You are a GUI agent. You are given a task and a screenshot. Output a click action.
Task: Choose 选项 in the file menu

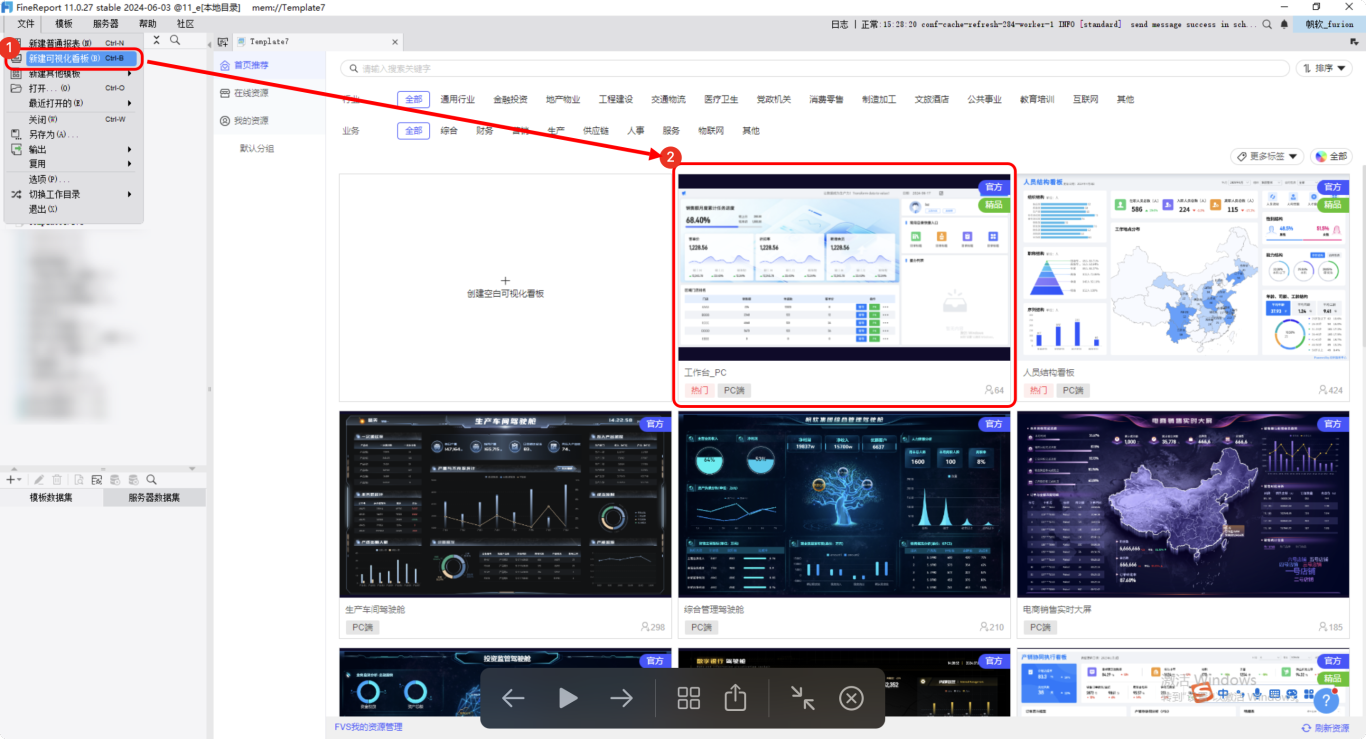(x=74, y=179)
